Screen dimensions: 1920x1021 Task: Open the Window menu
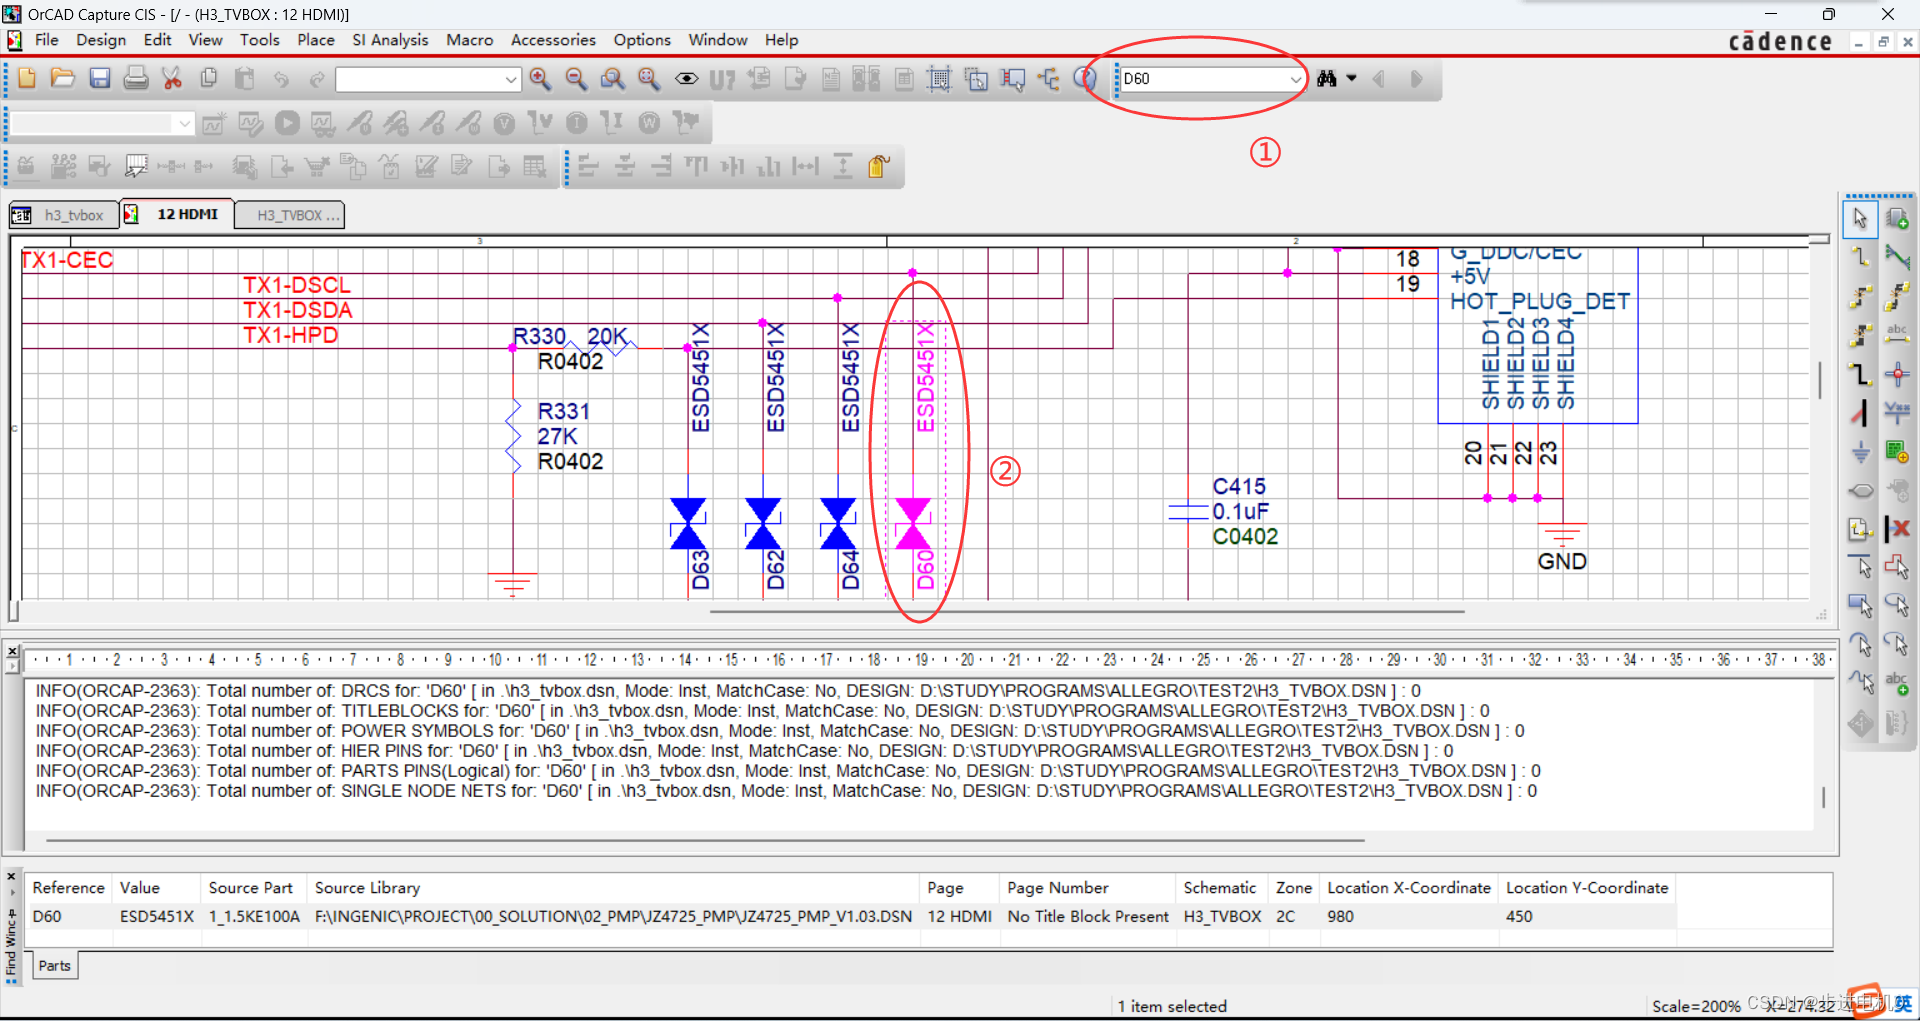click(718, 40)
